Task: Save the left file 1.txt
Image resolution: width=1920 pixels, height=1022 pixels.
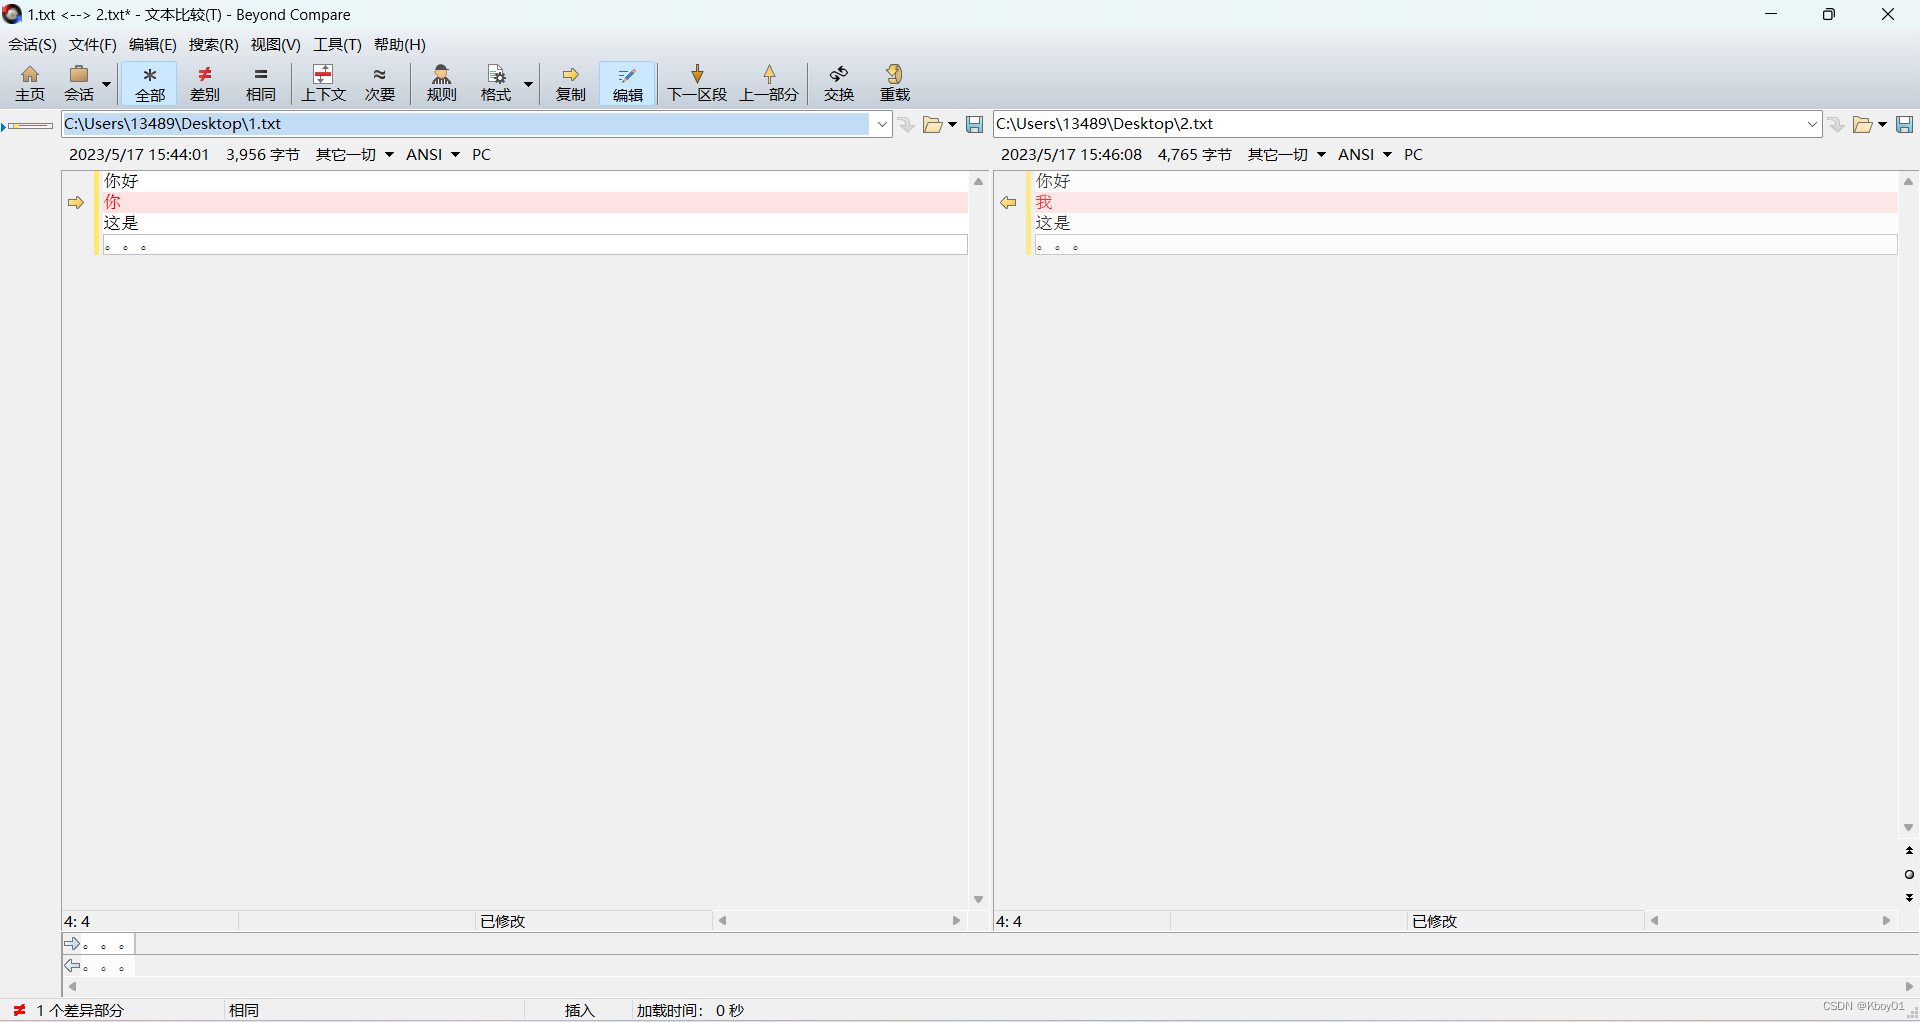Action: [975, 124]
